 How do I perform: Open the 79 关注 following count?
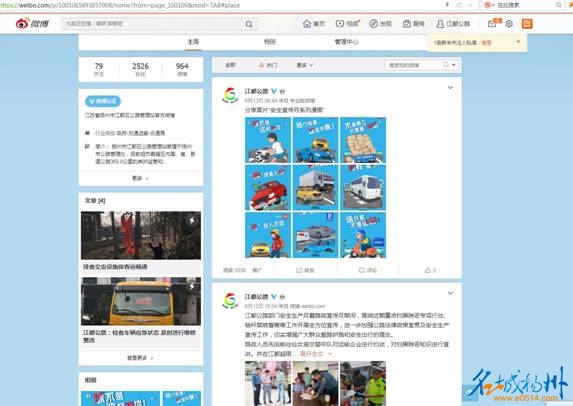pos(99,69)
